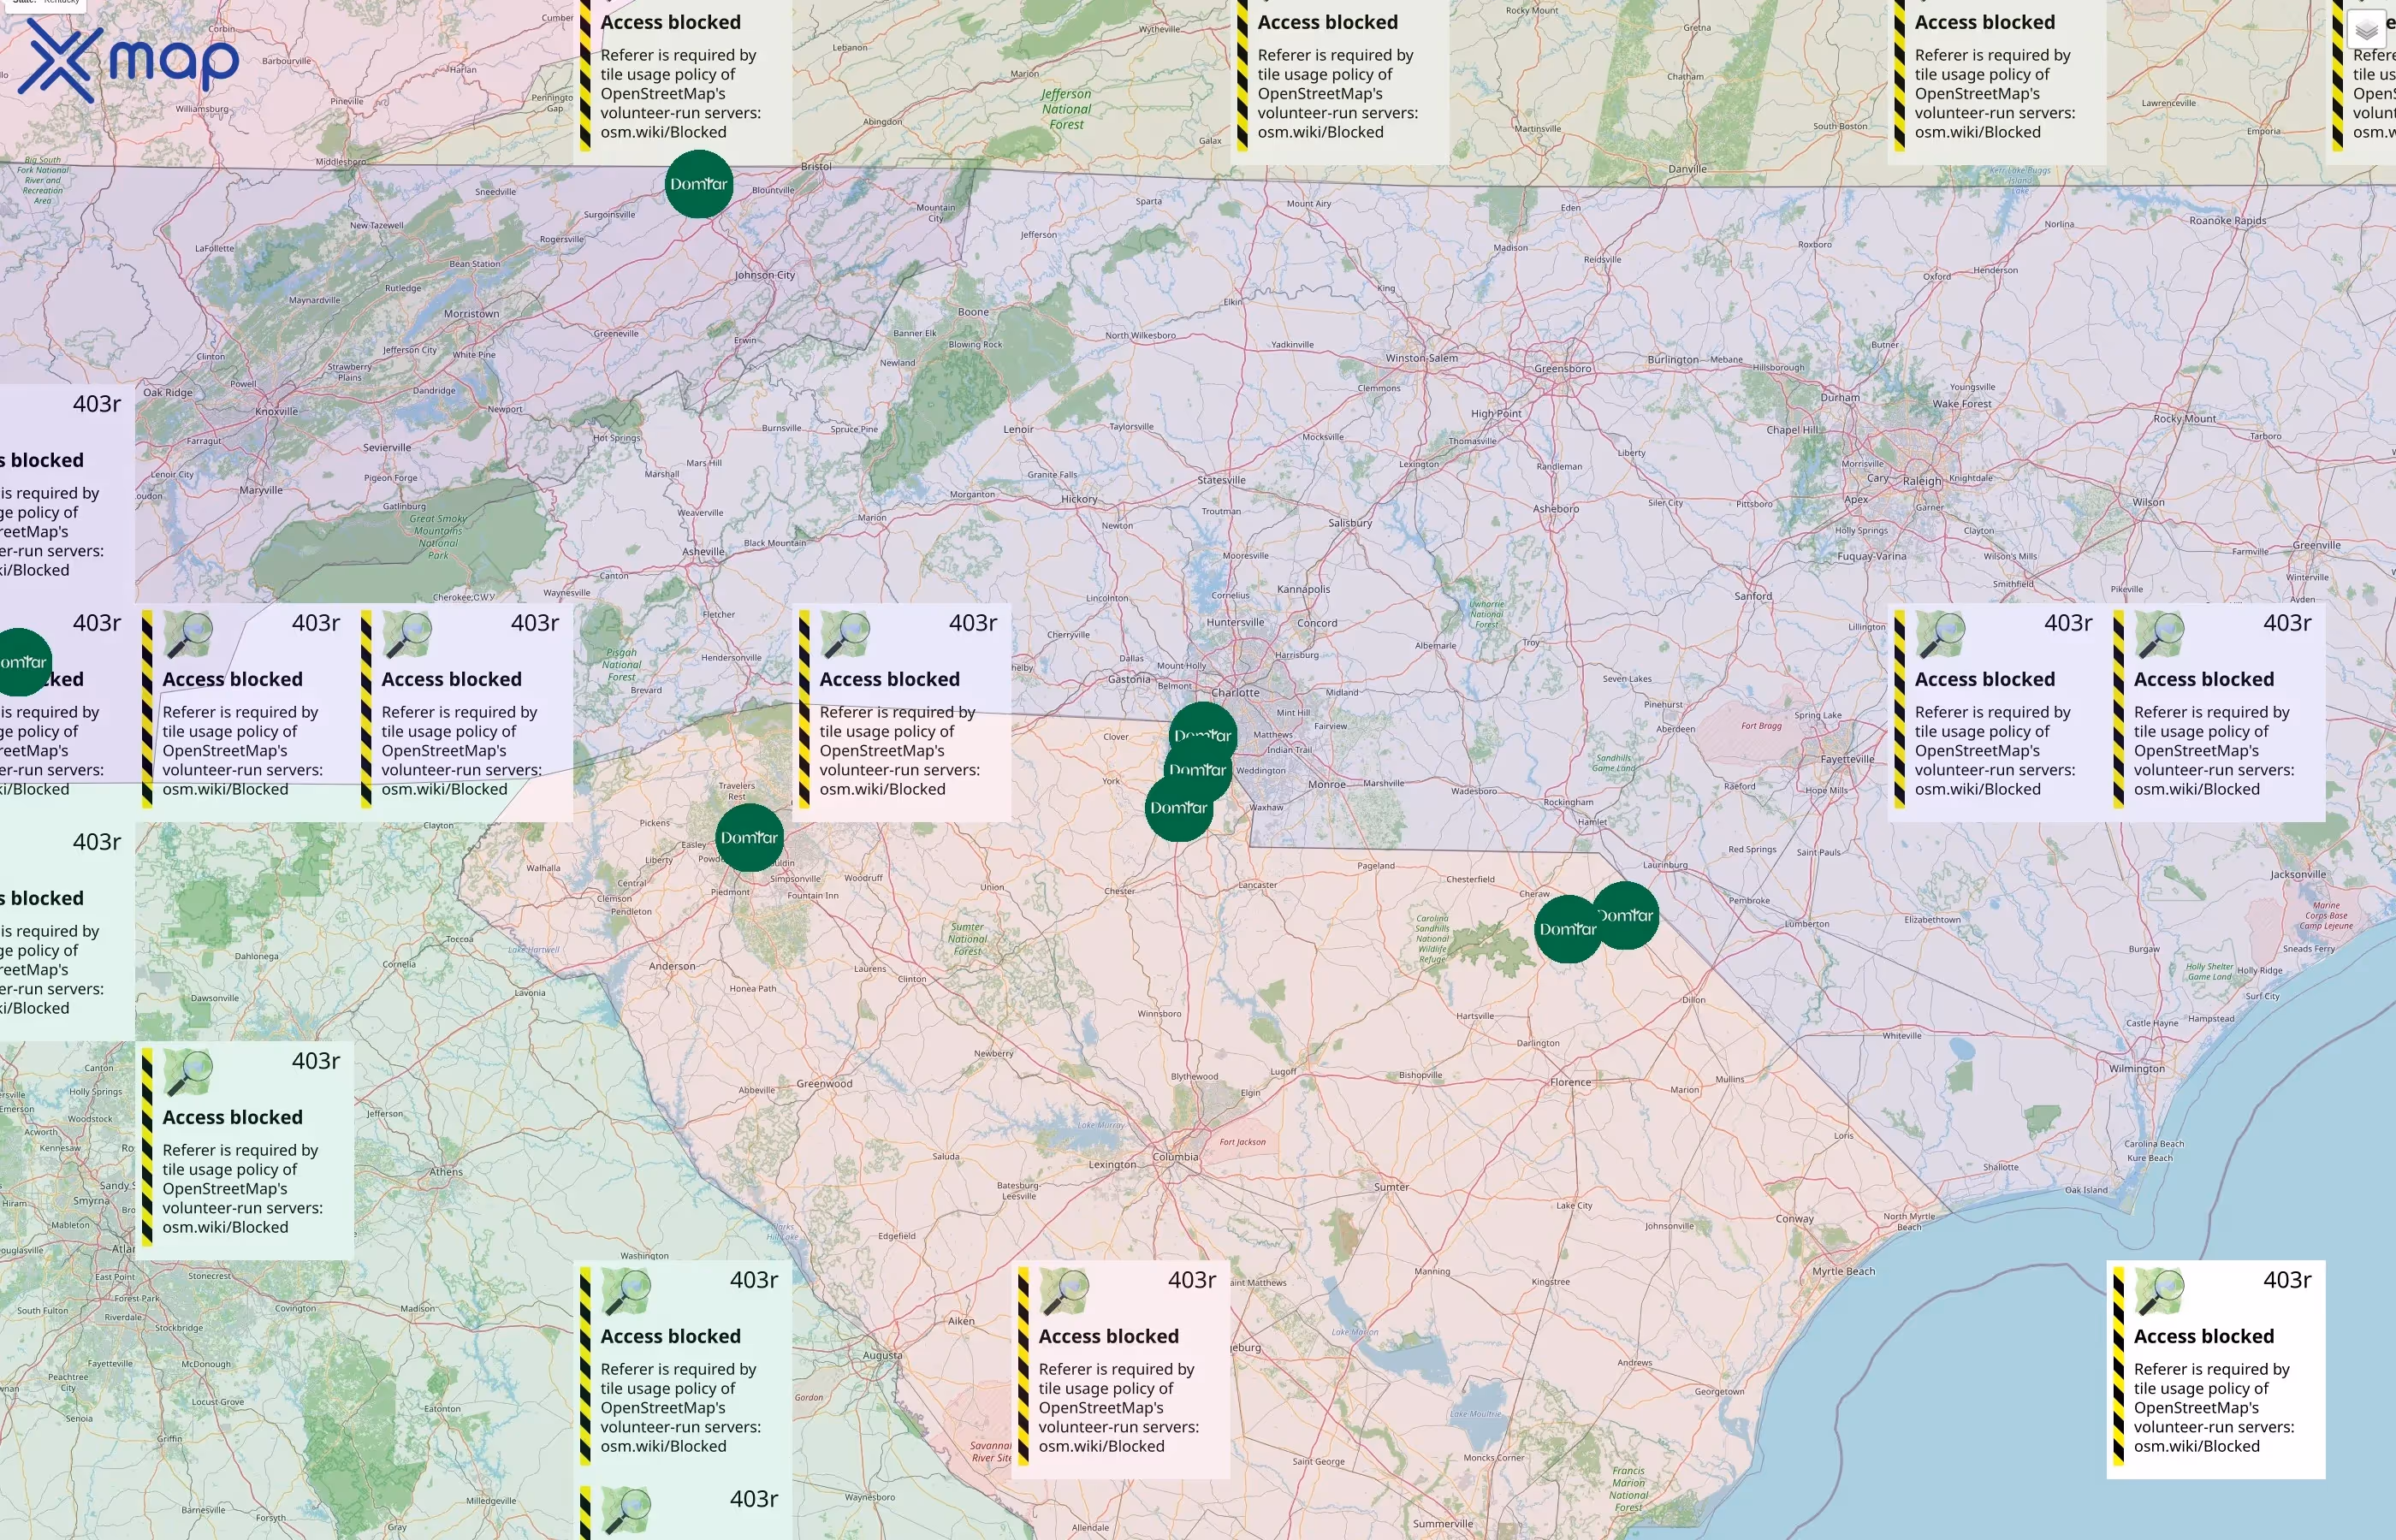Click the Xmap logo
The image size is (2396, 1540).
click(128, 62)
